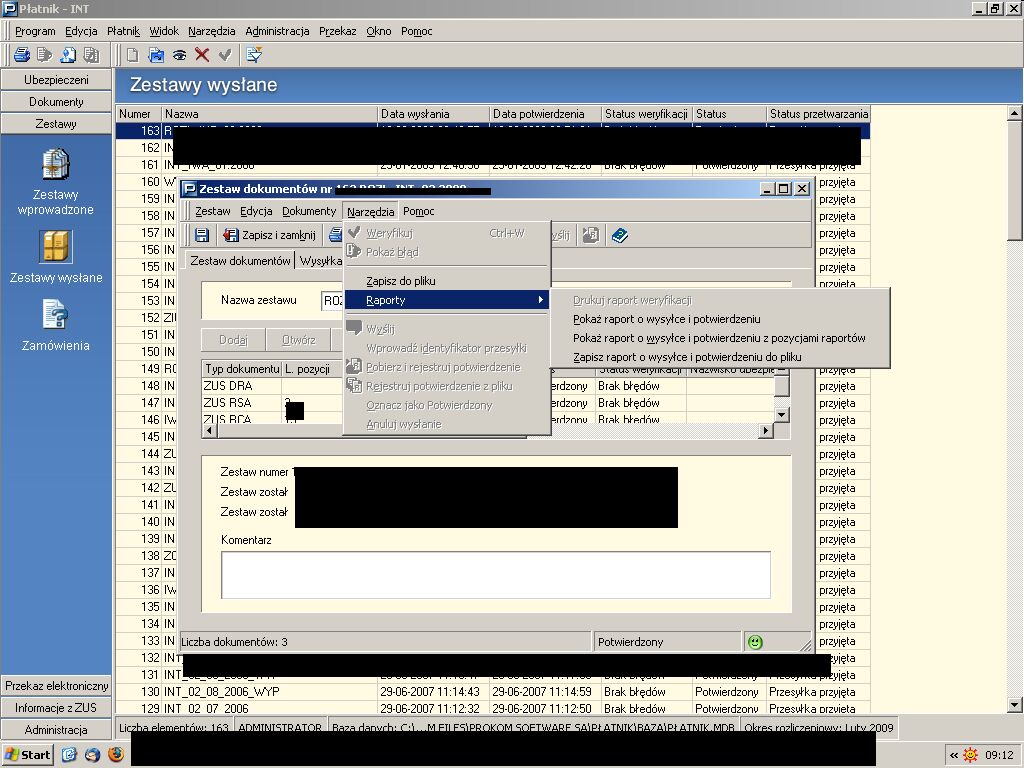Open the Narzędzia menu in dialog window
1024x768 pixels.
(x=370, y=212)
